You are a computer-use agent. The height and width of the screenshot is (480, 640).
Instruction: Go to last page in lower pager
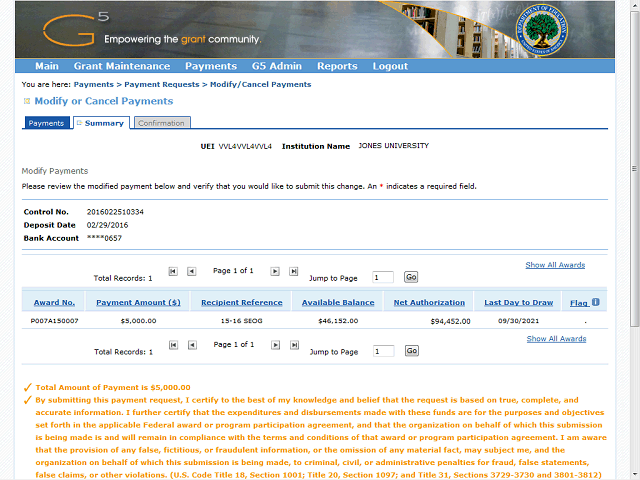[x=294, y=345]
